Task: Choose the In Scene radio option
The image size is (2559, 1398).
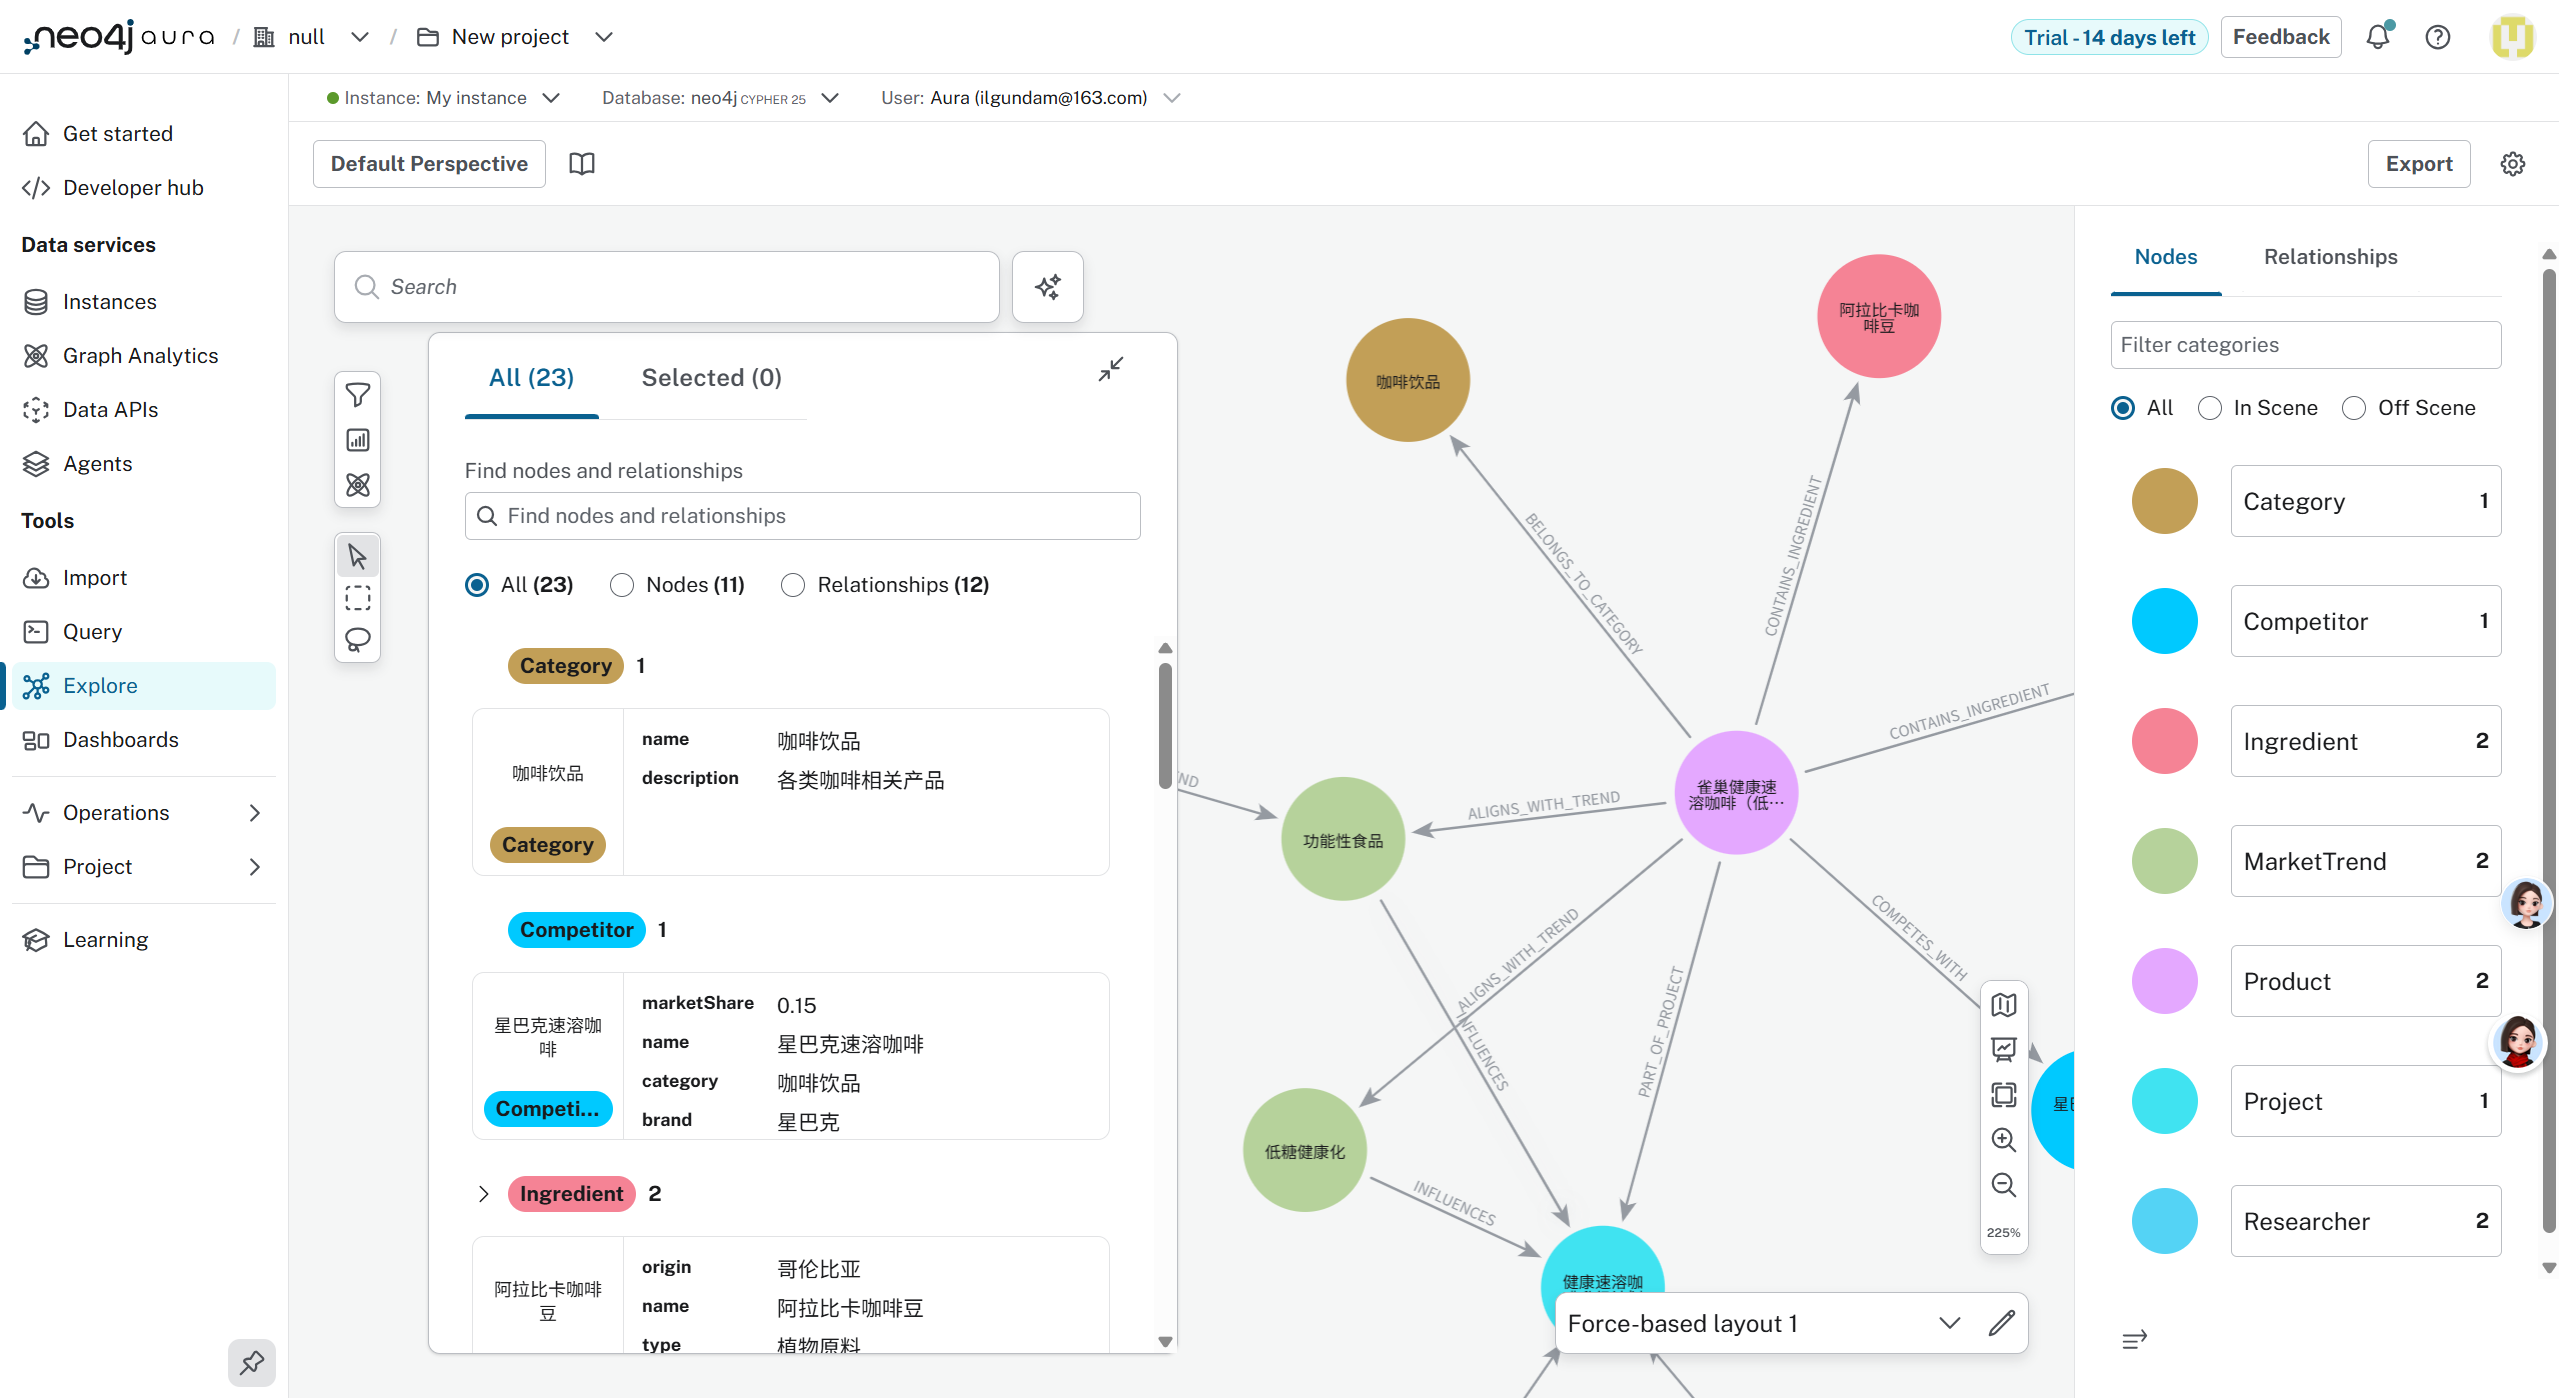Action: click(x=2210, y=408)
